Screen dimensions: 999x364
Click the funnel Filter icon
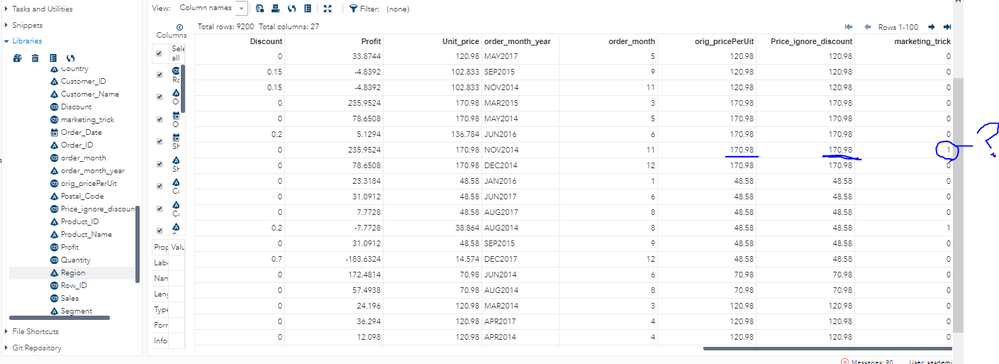pyautogui.click(x=353, y=8)
